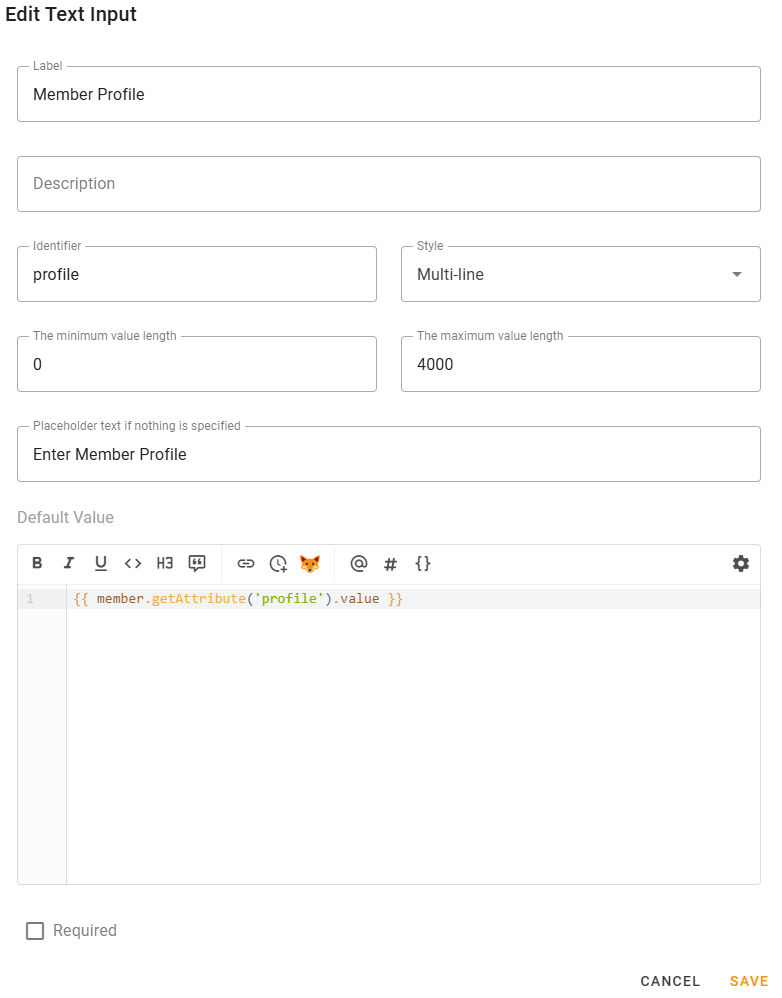
Task: Click the speech bubble toolbar icon
Action: tap(197, 563)
